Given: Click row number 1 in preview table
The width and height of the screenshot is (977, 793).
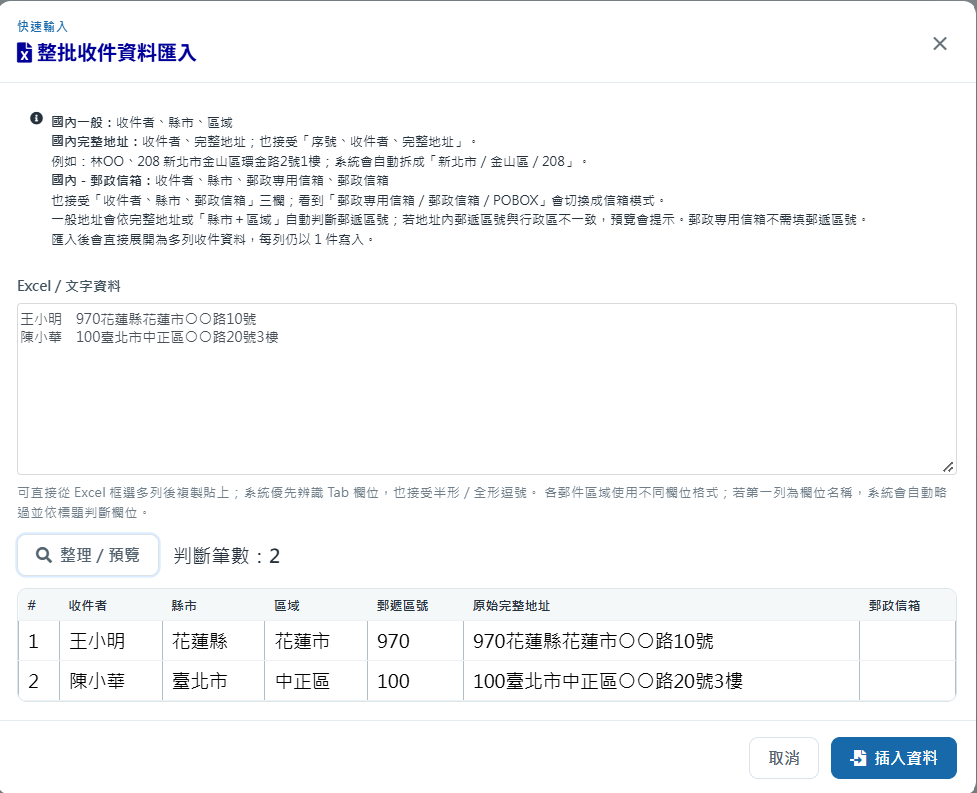Looking at the screenshot, I should tap(39, 641).
